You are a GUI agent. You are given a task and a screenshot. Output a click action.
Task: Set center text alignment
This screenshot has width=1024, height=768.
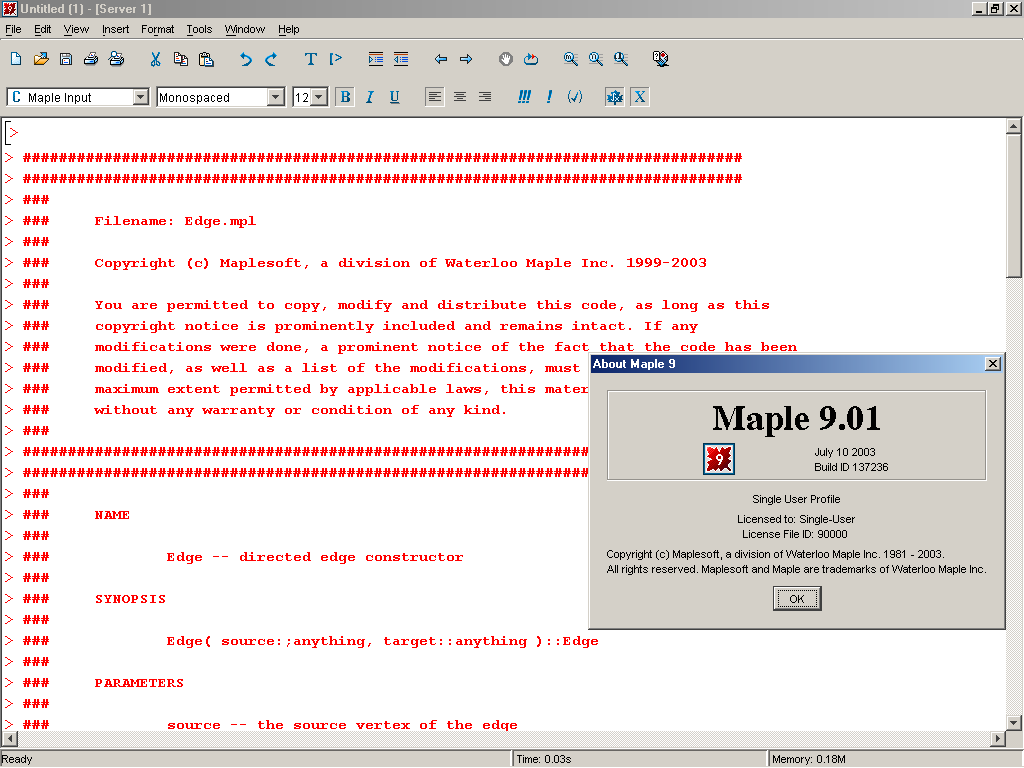(460, 97)
